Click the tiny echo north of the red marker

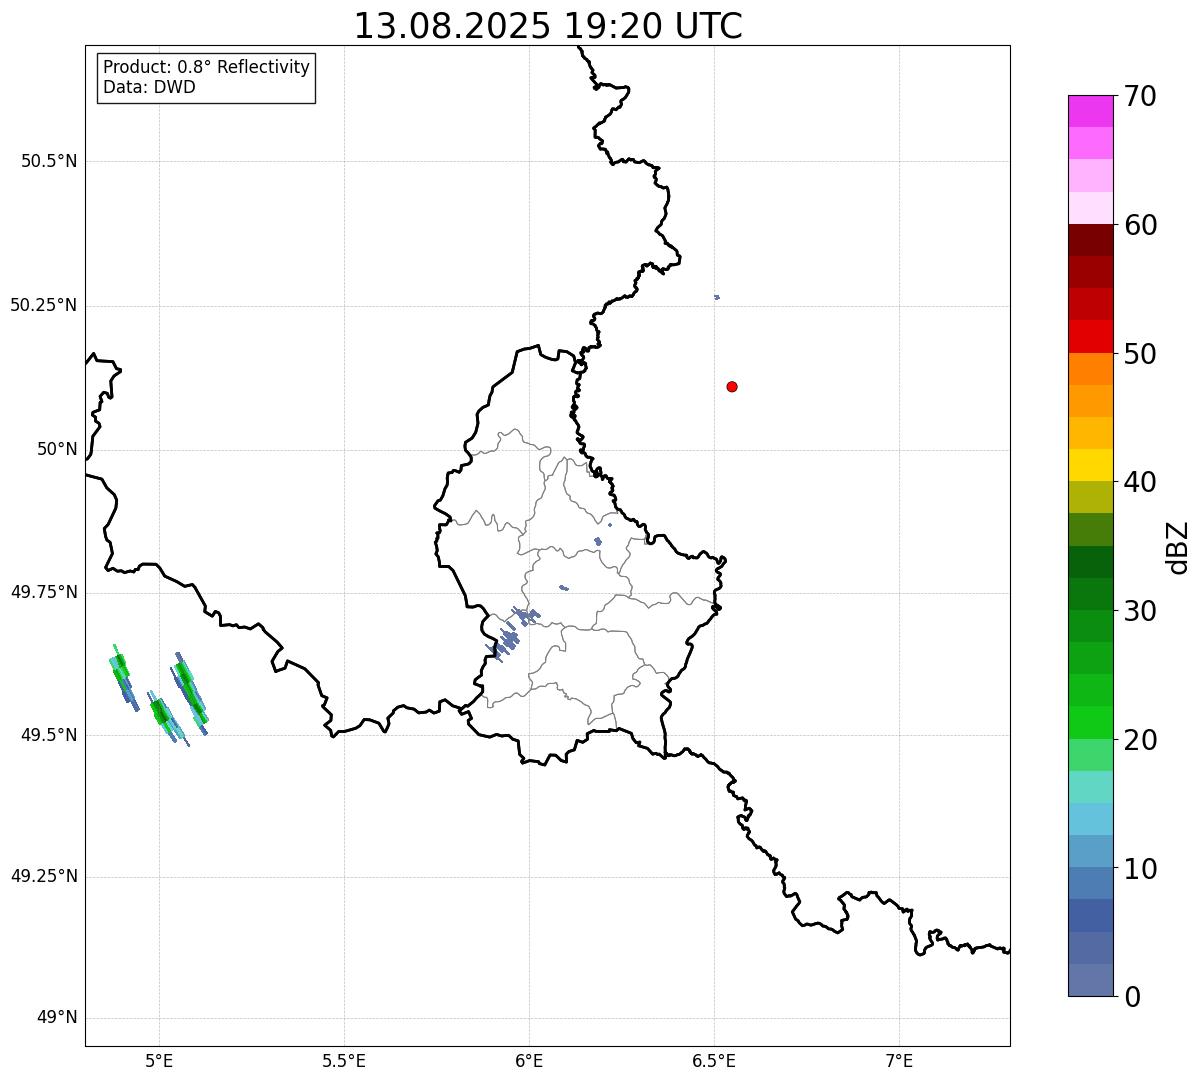pos(717,297)
